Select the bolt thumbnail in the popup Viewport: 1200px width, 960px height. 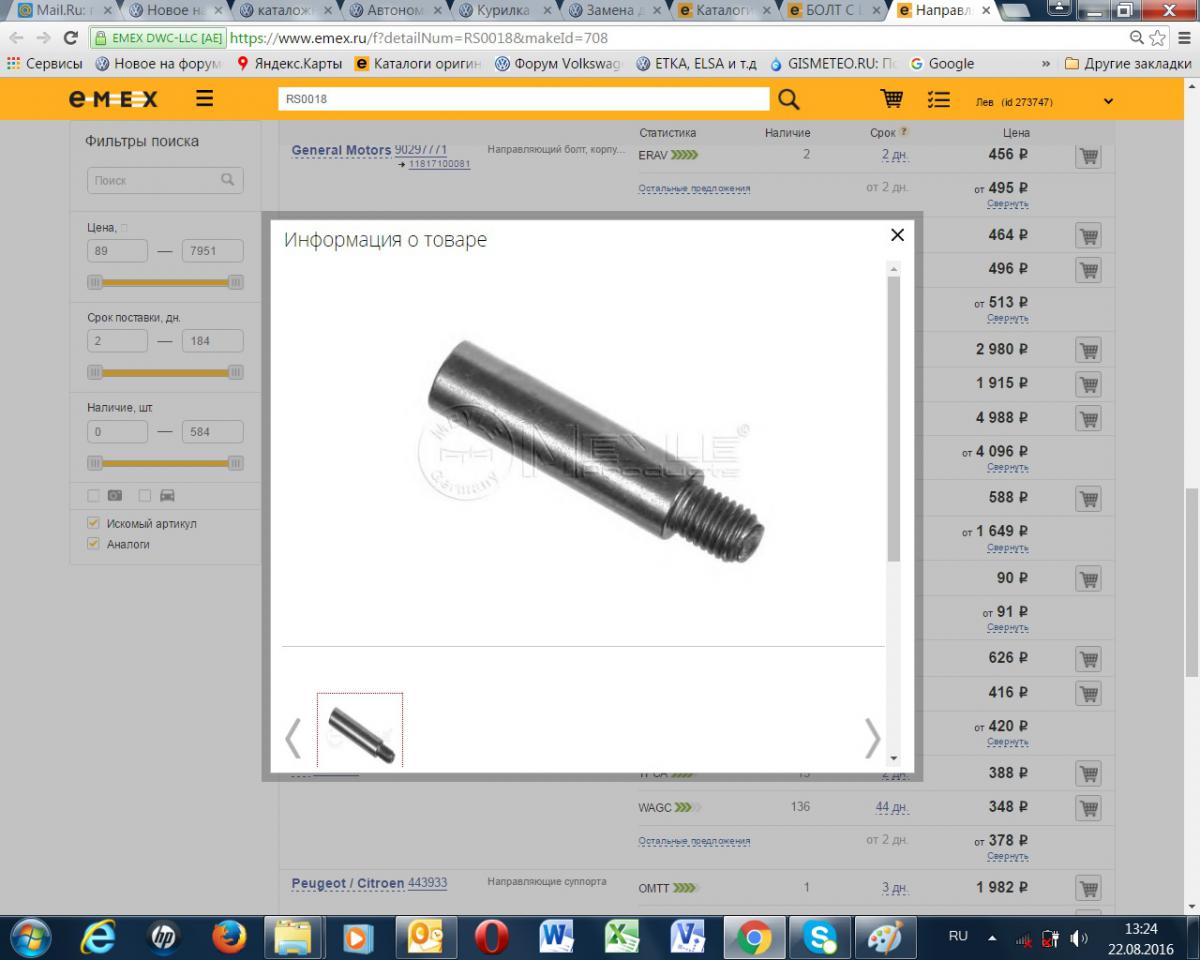pyautogui.click(x=360, y=730)
